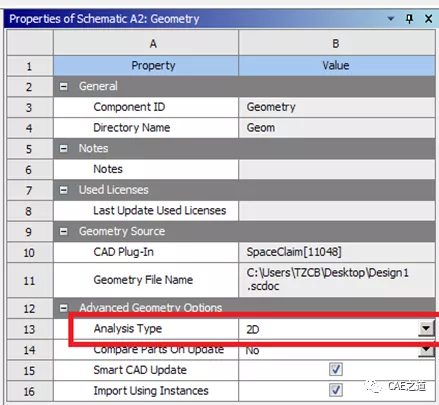Select row 13 header
The height and width of the screenshot is (405, 439).
30,329
